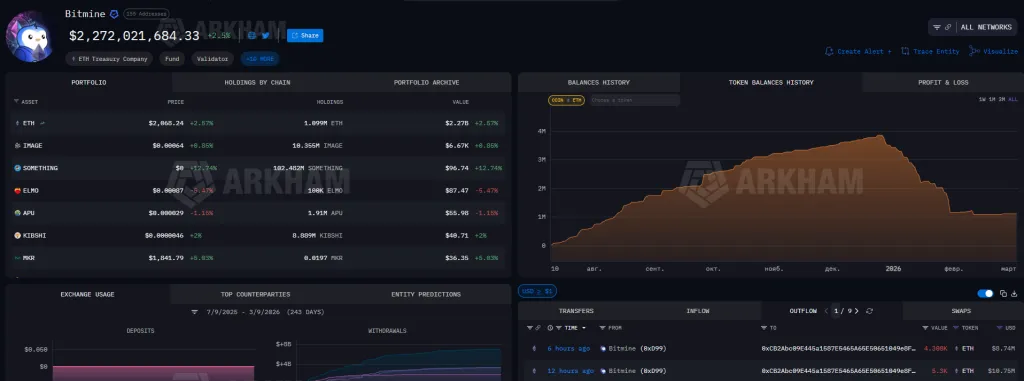Go to the previous outflow page
Image resolution: width=1024 pixels, height=381 pixels.
(826, 311)
